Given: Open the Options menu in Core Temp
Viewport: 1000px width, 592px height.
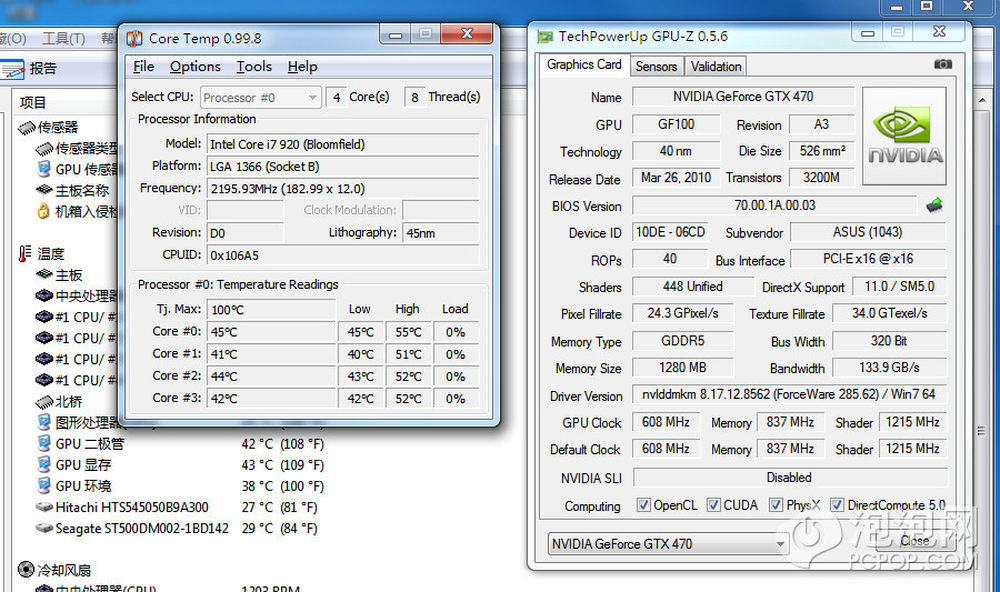Looking at the screenshot, I should coord(195,66).
